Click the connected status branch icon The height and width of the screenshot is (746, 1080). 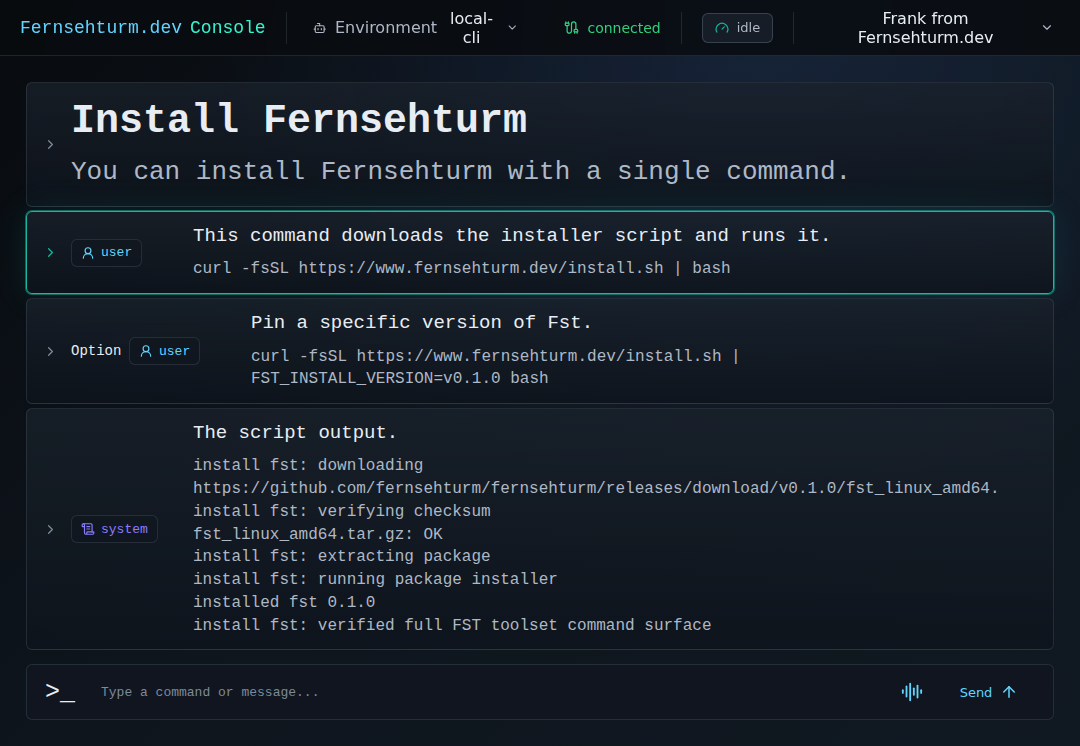[x=571, y=28]
